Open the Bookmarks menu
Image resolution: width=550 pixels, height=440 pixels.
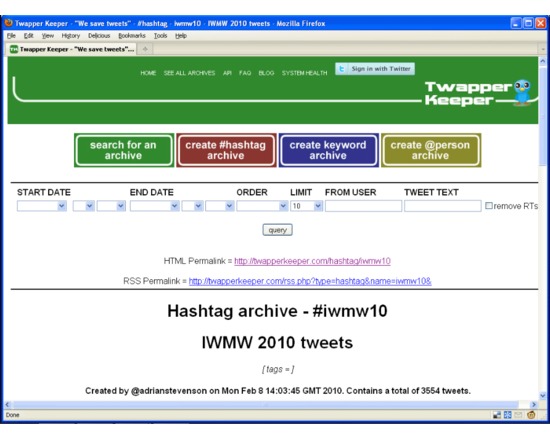pyautogui.click(x=132, y=36)
